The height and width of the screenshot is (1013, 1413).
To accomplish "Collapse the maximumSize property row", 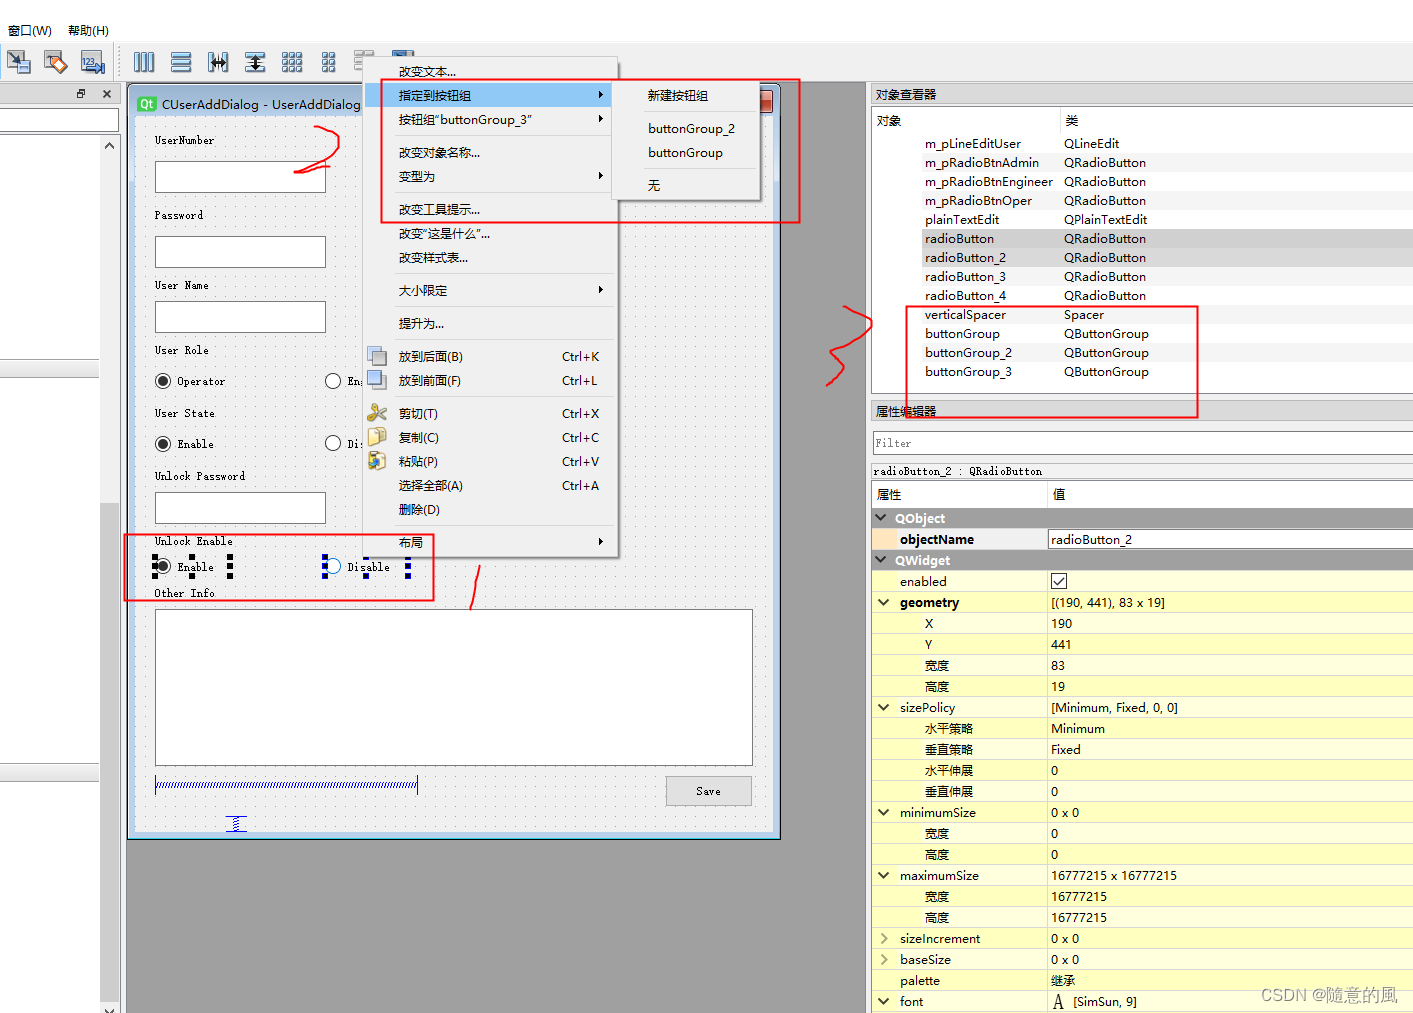I will click(884, 875).
